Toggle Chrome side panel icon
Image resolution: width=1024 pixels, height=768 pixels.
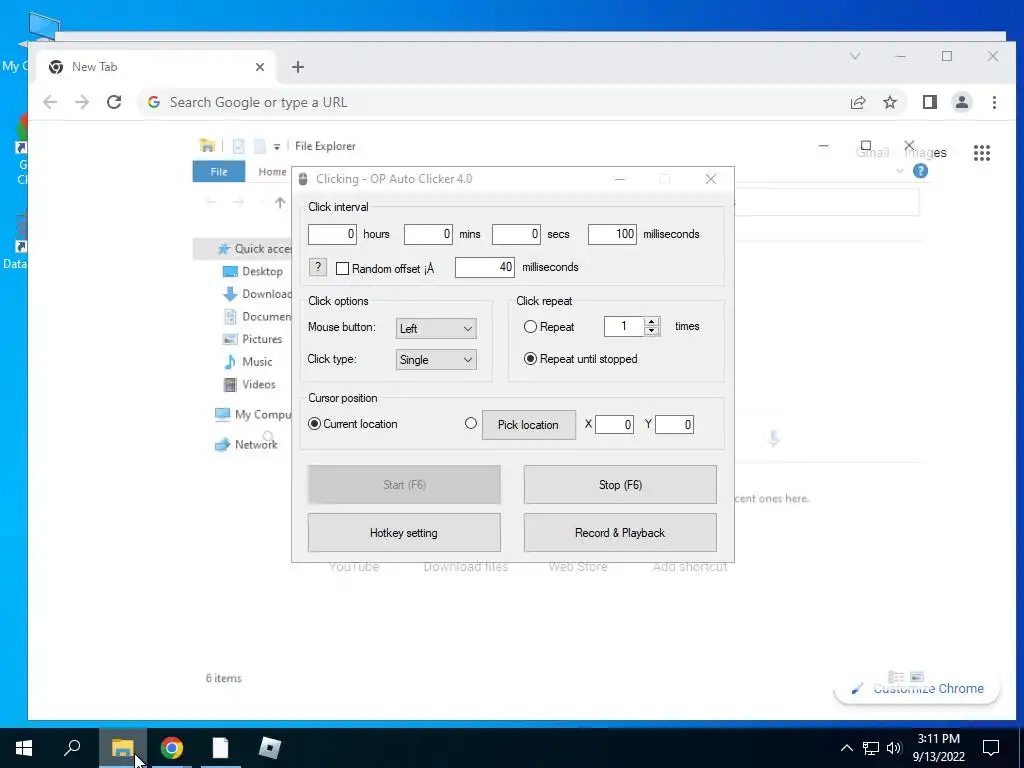[930, 102]
